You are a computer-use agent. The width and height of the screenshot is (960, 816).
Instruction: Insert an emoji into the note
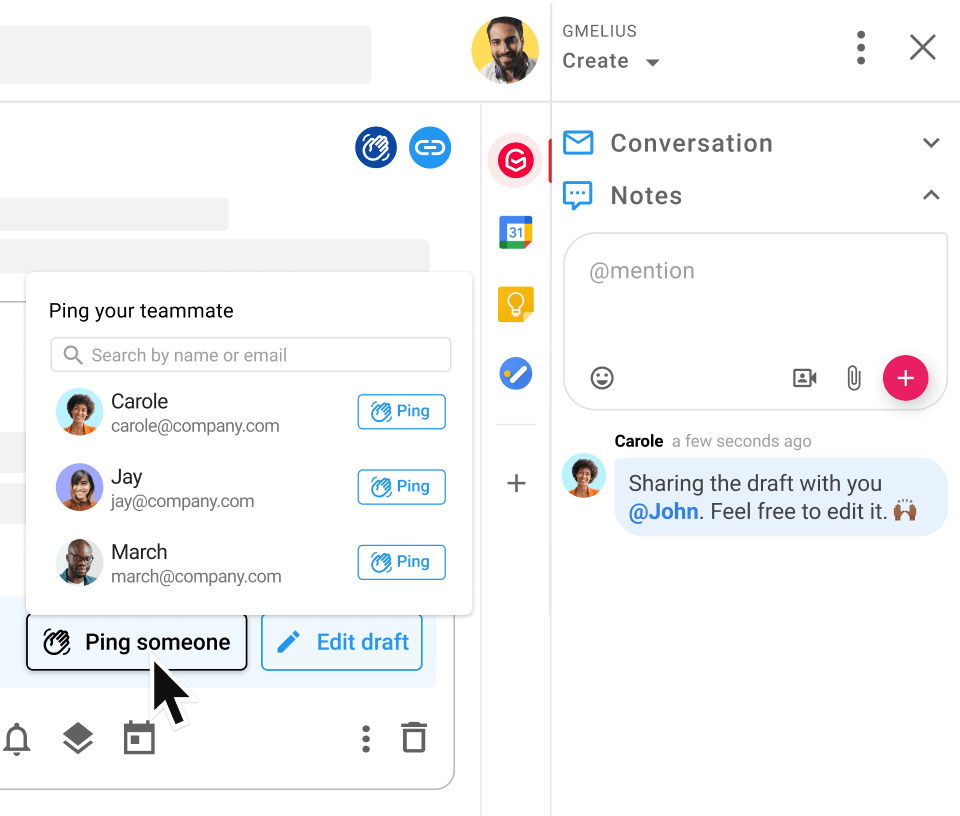pos(602,378)
